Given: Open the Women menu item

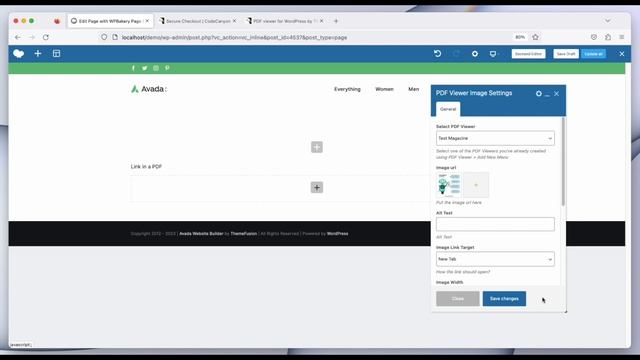Looking at the screenshot, I should (384, 89).
